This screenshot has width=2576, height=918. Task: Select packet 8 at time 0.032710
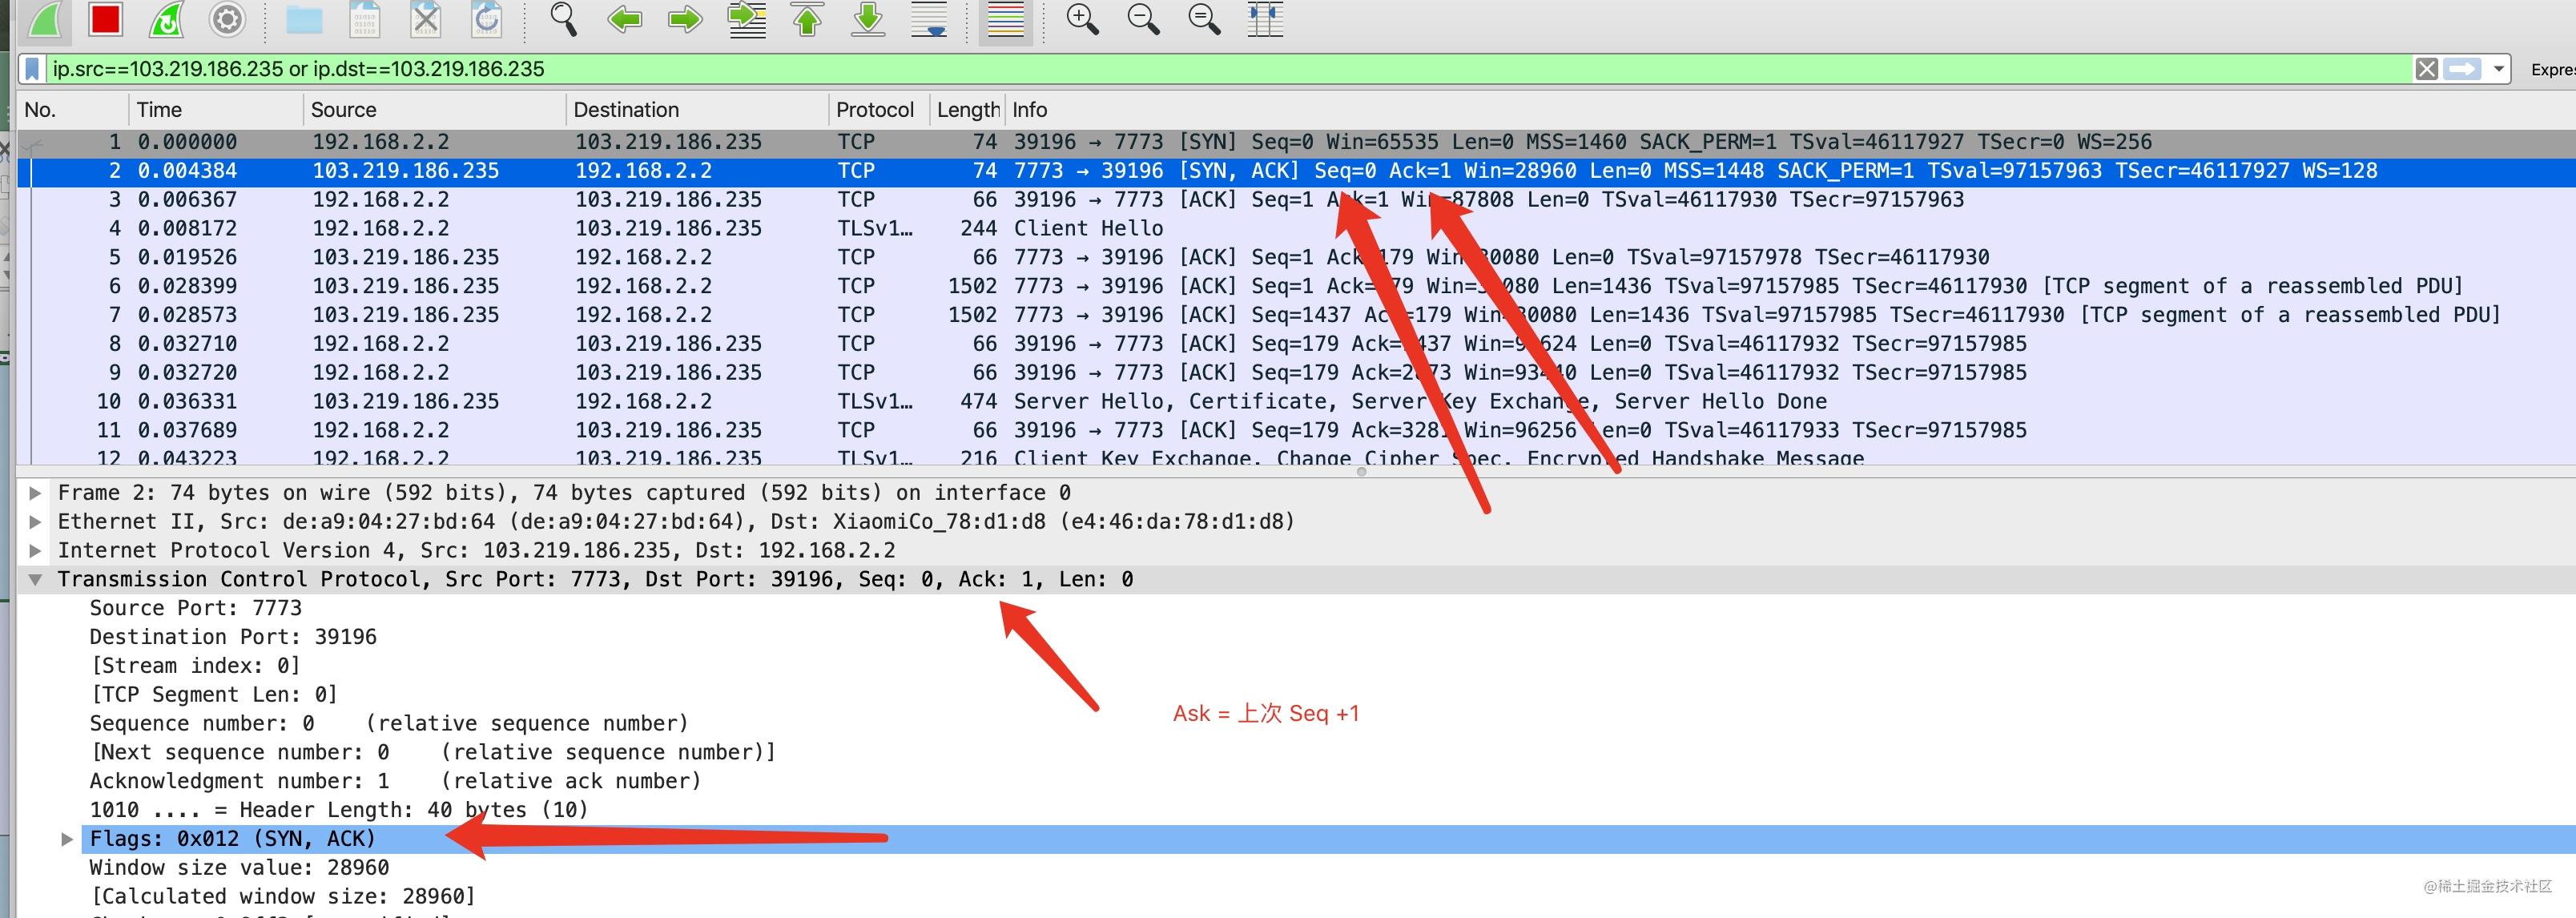coord(1296,344)
